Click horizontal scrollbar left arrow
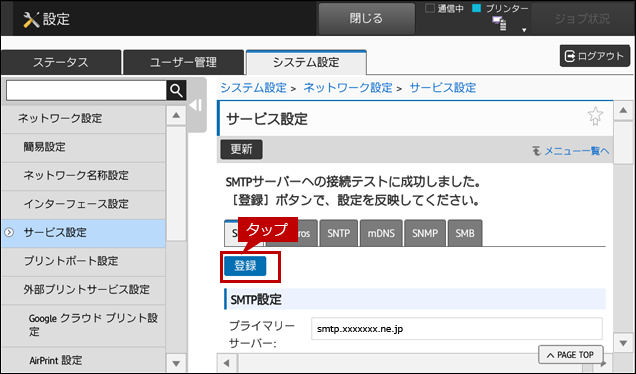 (x=227, y=363)
